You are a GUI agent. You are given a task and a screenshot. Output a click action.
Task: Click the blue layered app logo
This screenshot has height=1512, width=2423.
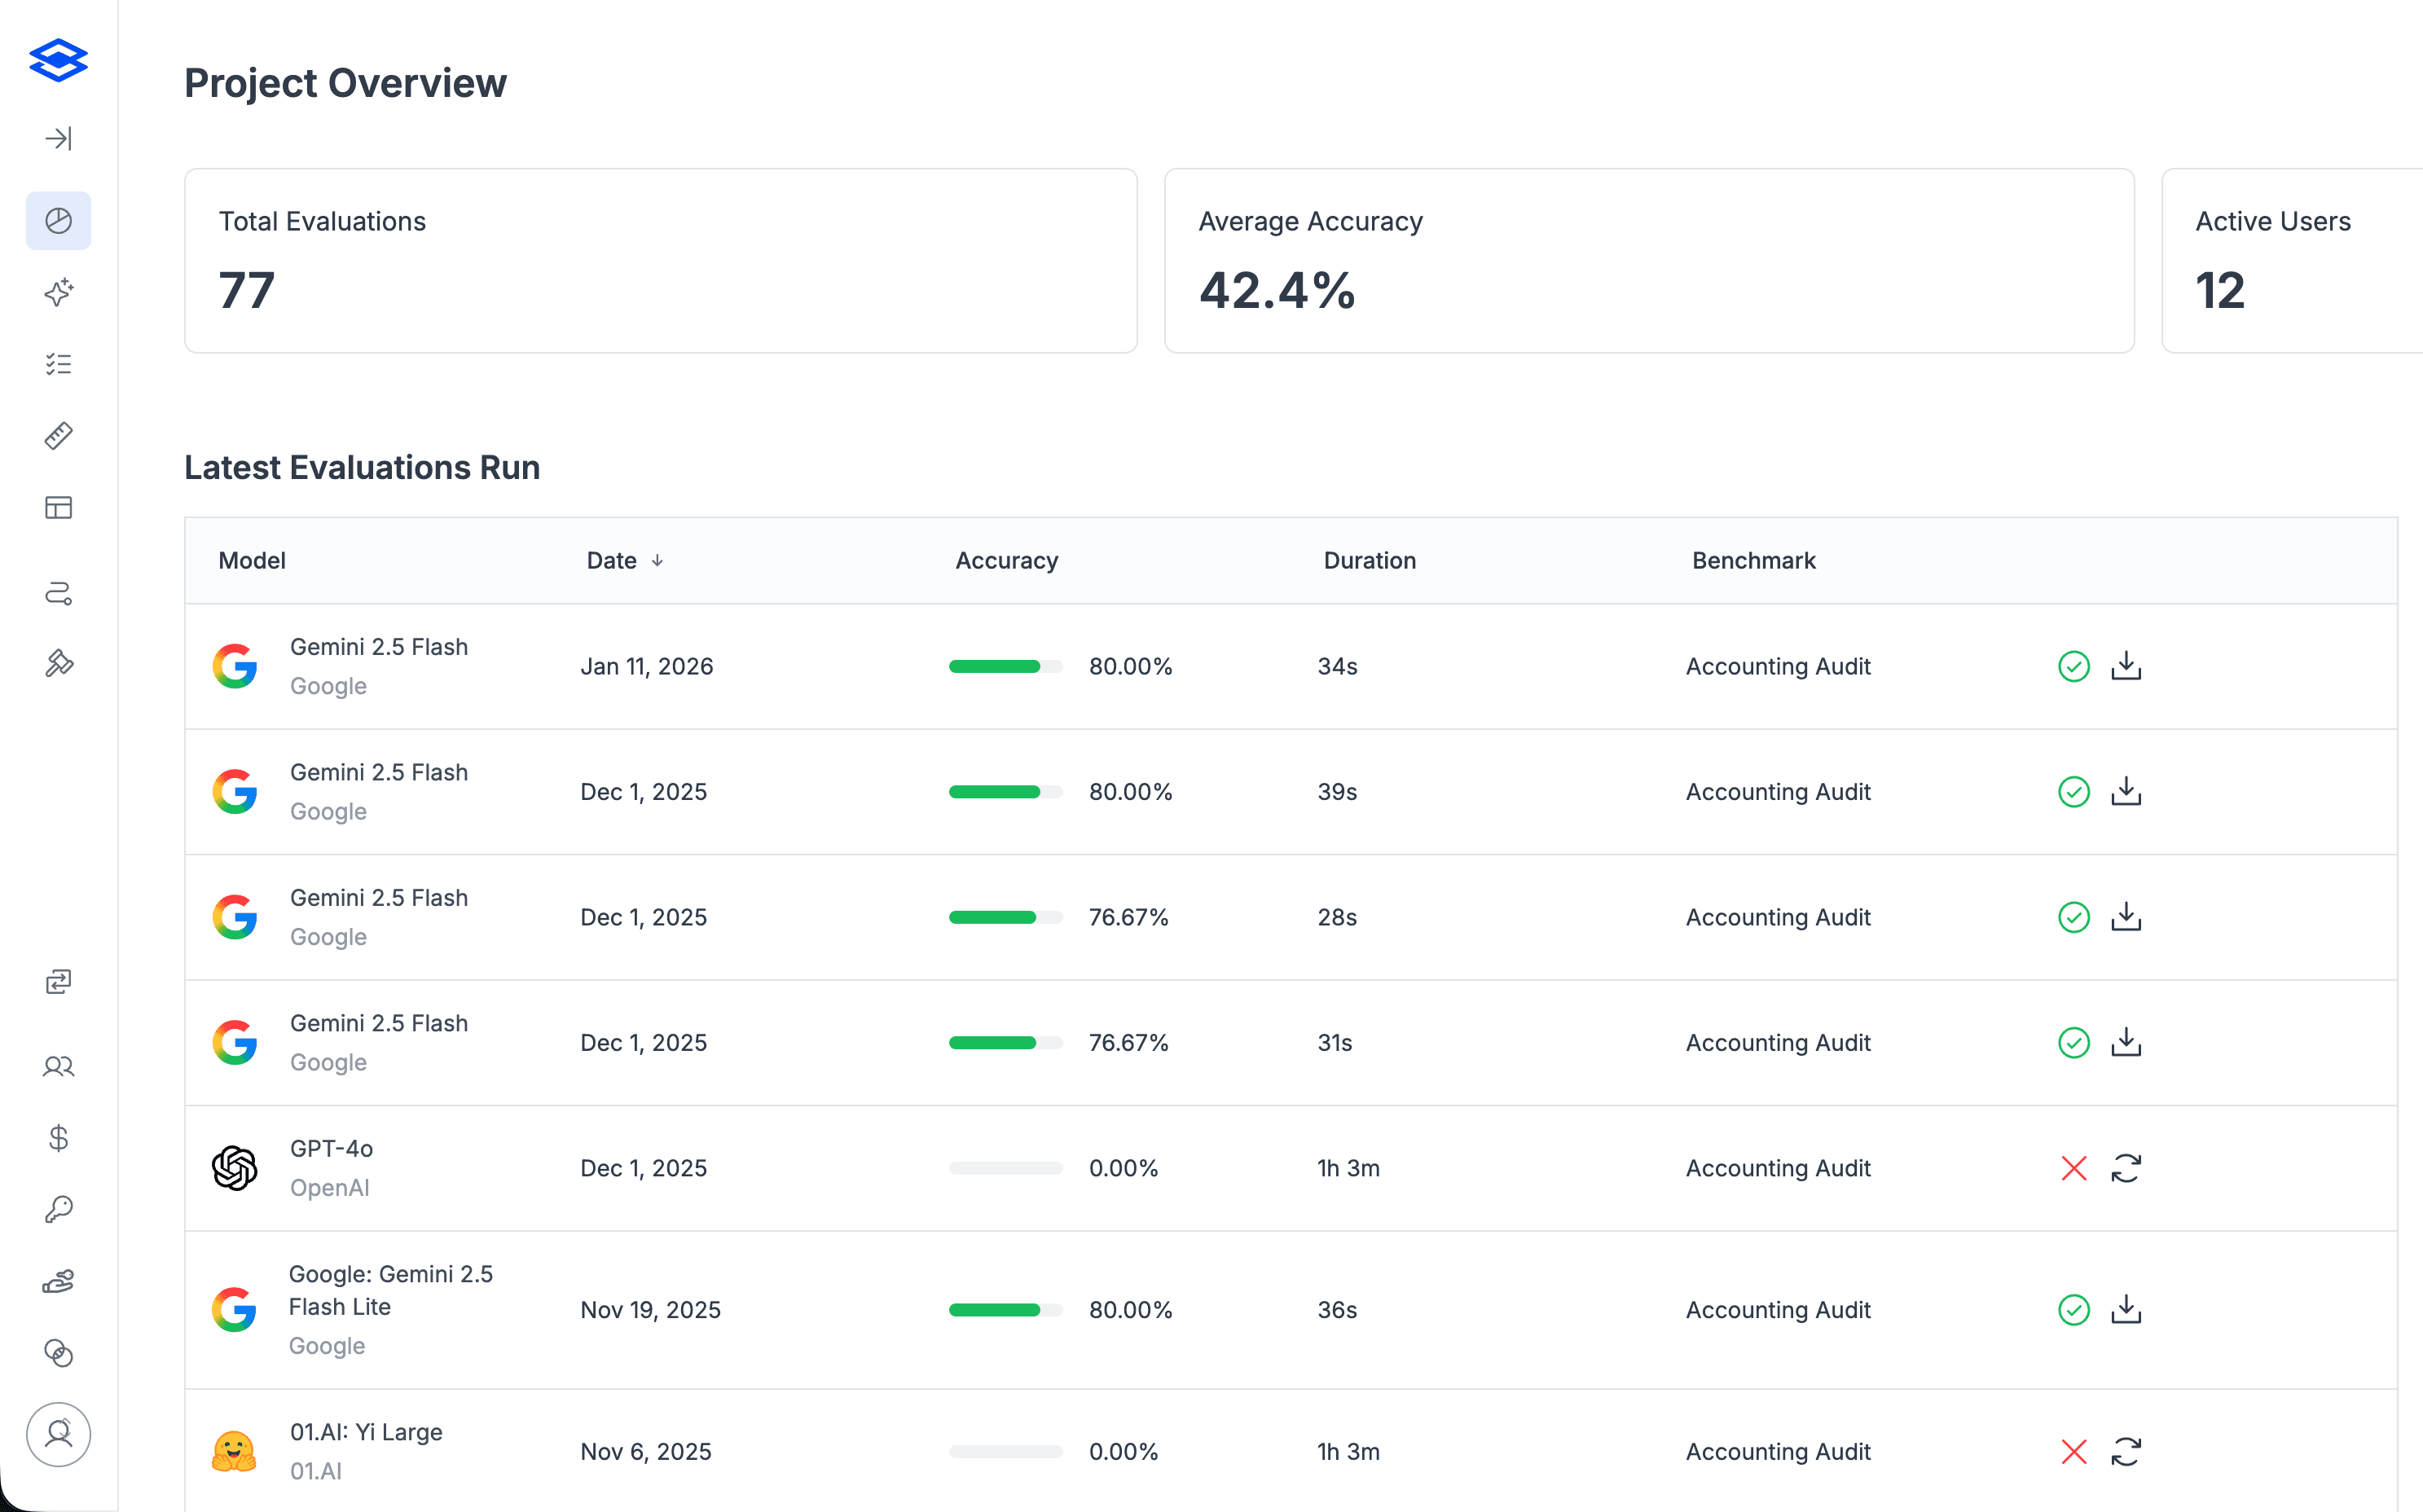click(58, 60)
